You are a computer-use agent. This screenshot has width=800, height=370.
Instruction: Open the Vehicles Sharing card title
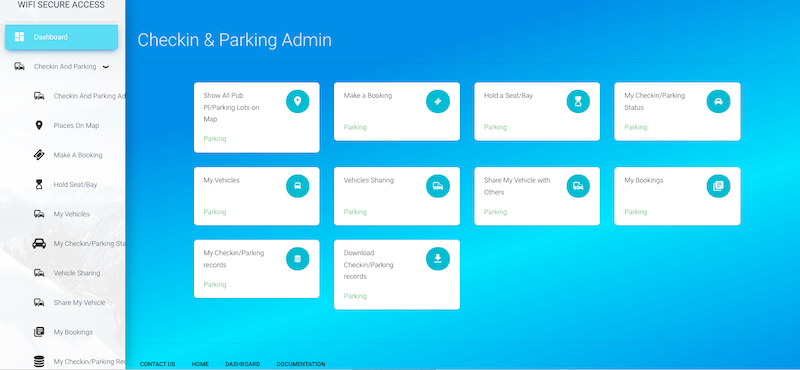pyautogui.click(x=369, y=180)
